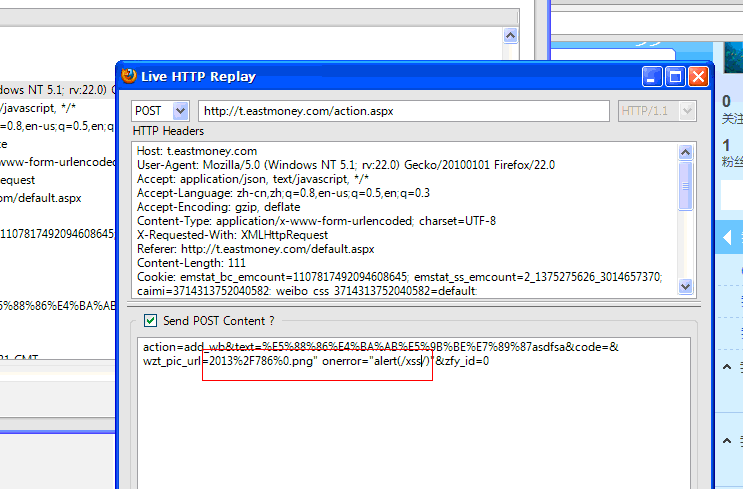Image resolution: width=743 pixels, height=489 pixels.
Task: Click the lower caret icon in right sidebar
Action: coord(727,441)
